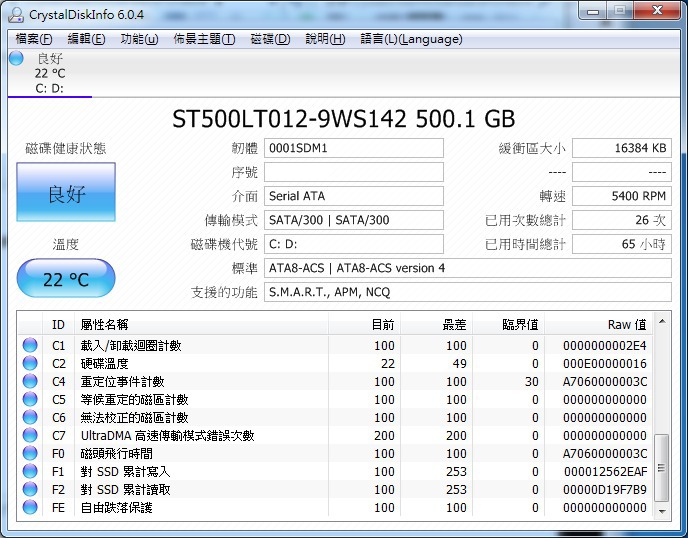Click the scrollbar down arrow in attribute list
Viewport: 688px width, 538px height.
(x=661, y=510)
